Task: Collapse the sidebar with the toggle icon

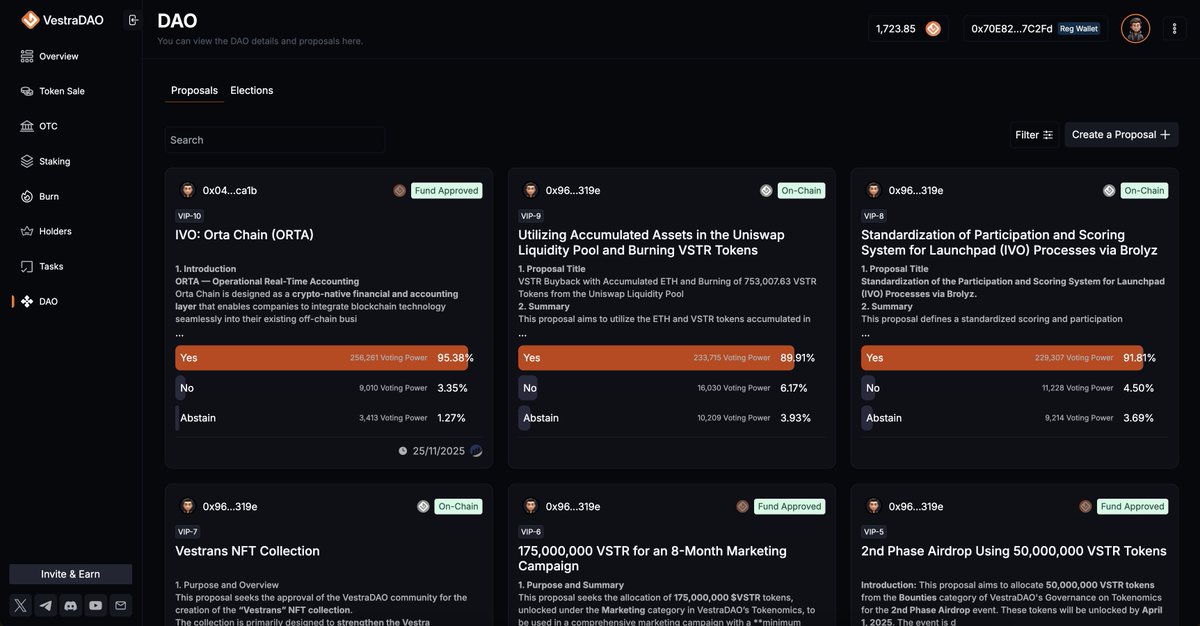Action: click(132, 20)
